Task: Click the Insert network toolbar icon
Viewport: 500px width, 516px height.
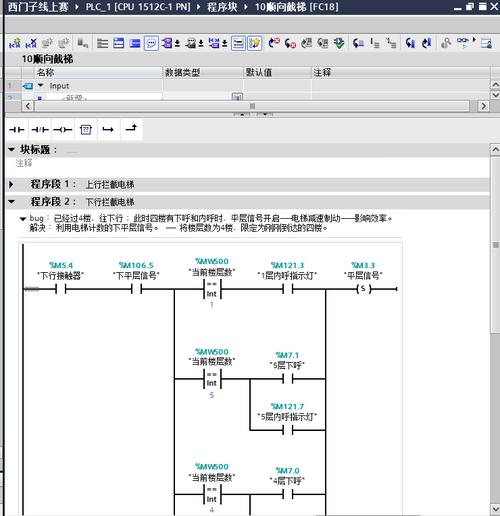Action: [15, 43]
